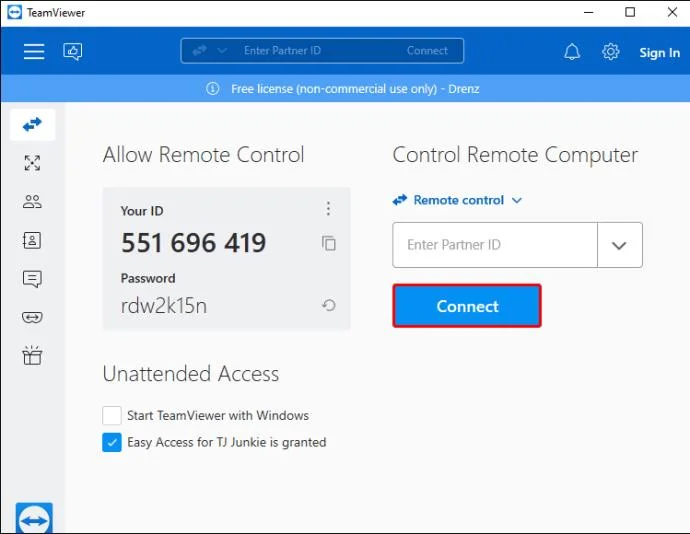Open the notifications bell
Image resolution: width=690 pixels, height=534 pixels.
572,52
